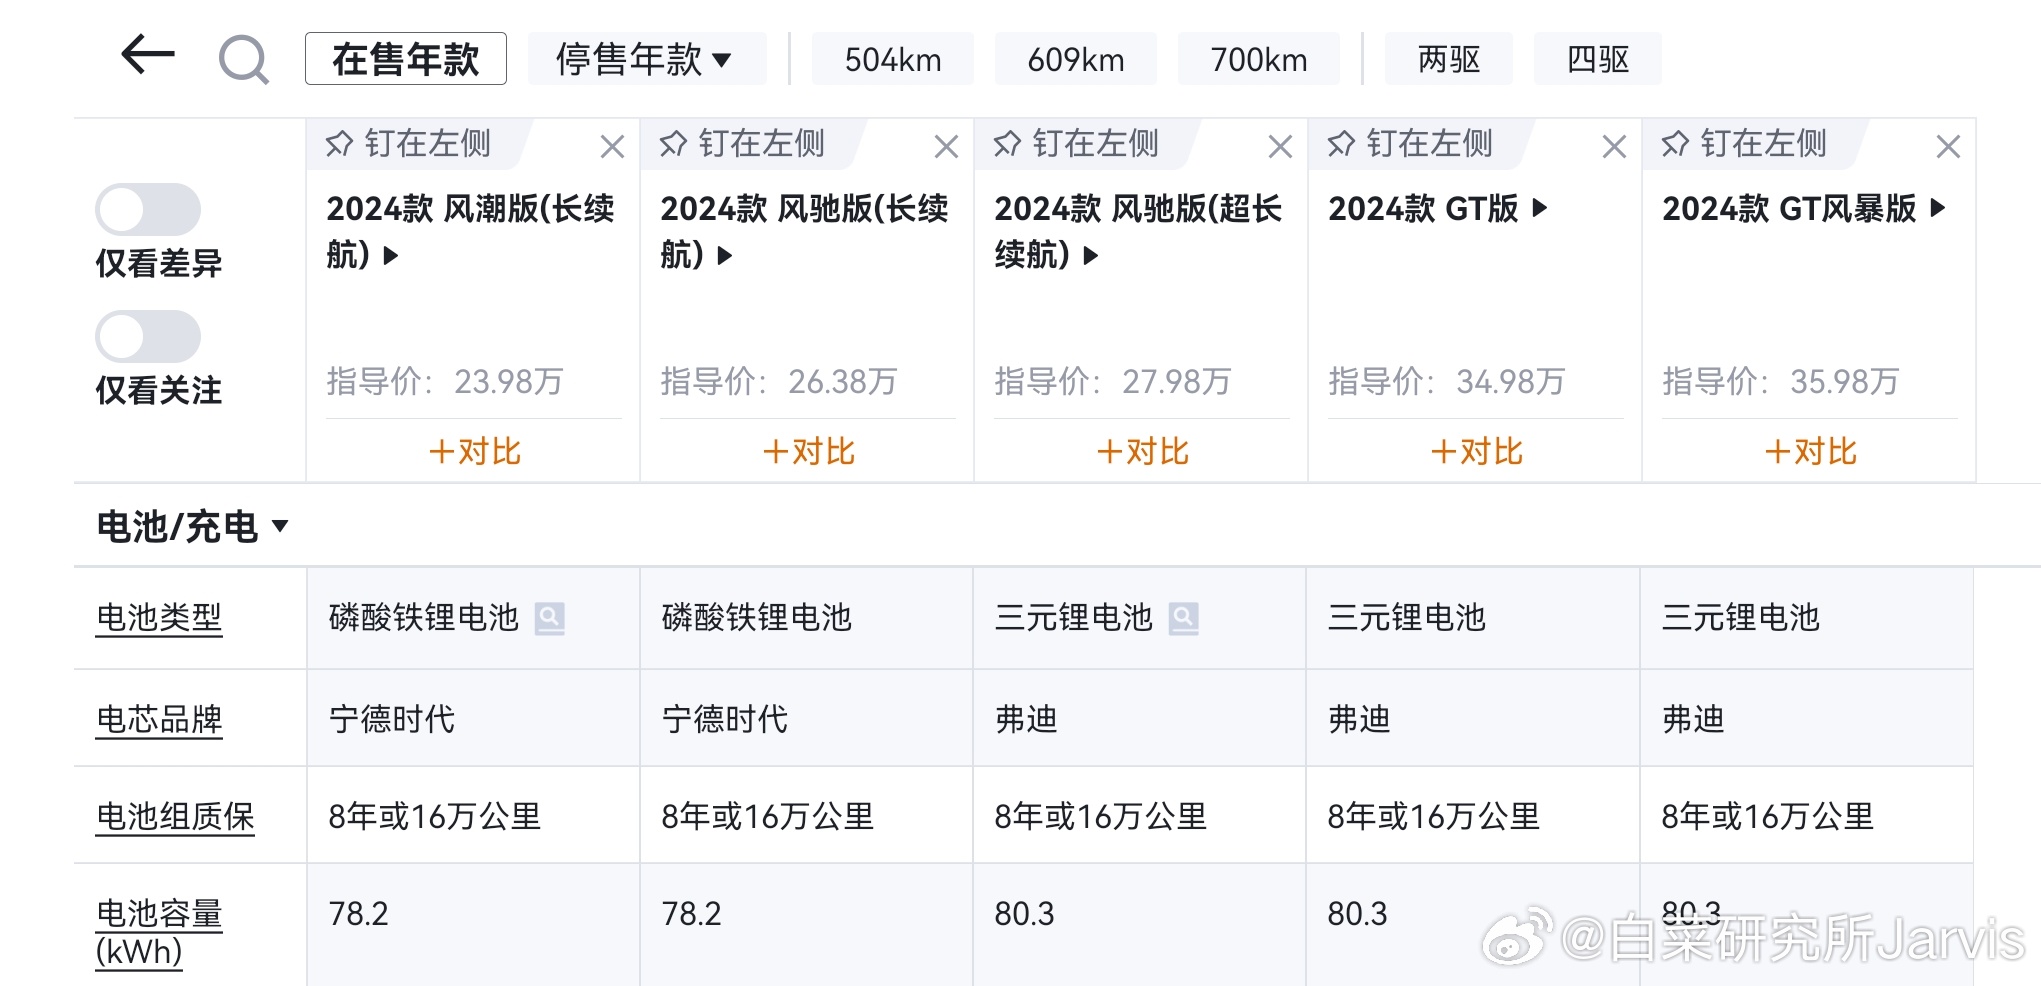
Task: Toggle the 仅看差异 switch
Action: [x=148, y=210]
